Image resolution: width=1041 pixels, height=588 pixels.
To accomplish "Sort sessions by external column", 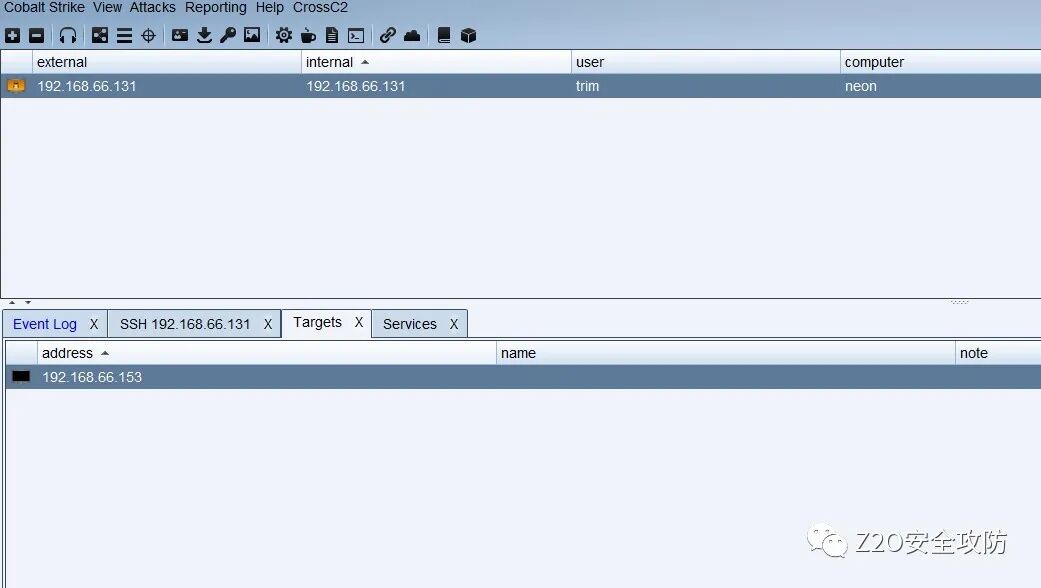I will pyautogui.click(x=167, y=62).
